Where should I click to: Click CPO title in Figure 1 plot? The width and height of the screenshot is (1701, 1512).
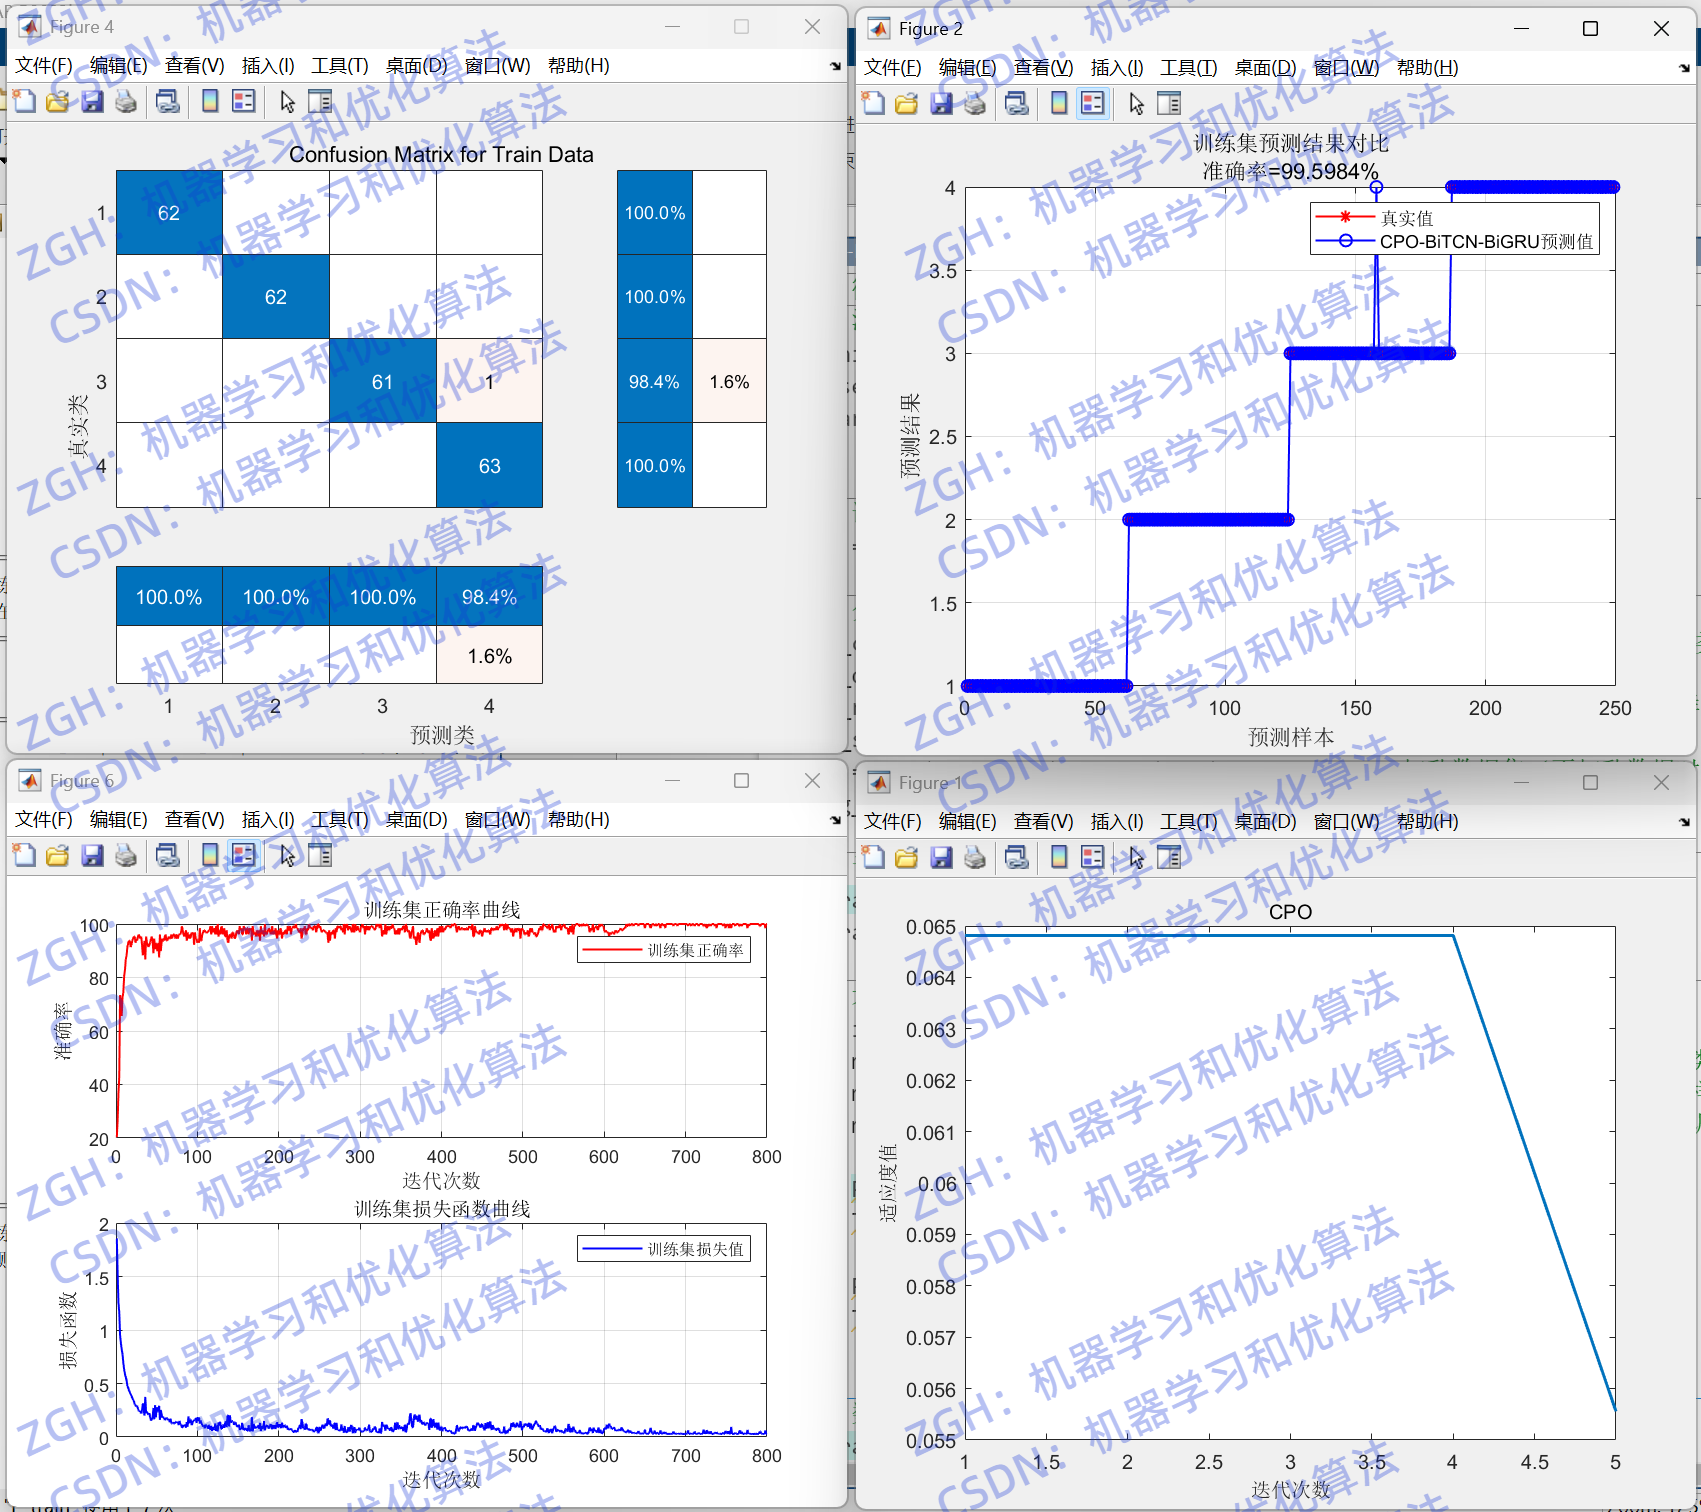1290,912
